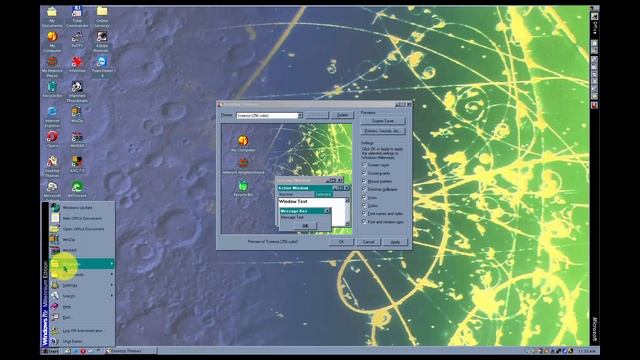This screenshot has width=640, height=360.
Task: Select TeamViewer desktop shortcut
Action: tap(102, 67)
